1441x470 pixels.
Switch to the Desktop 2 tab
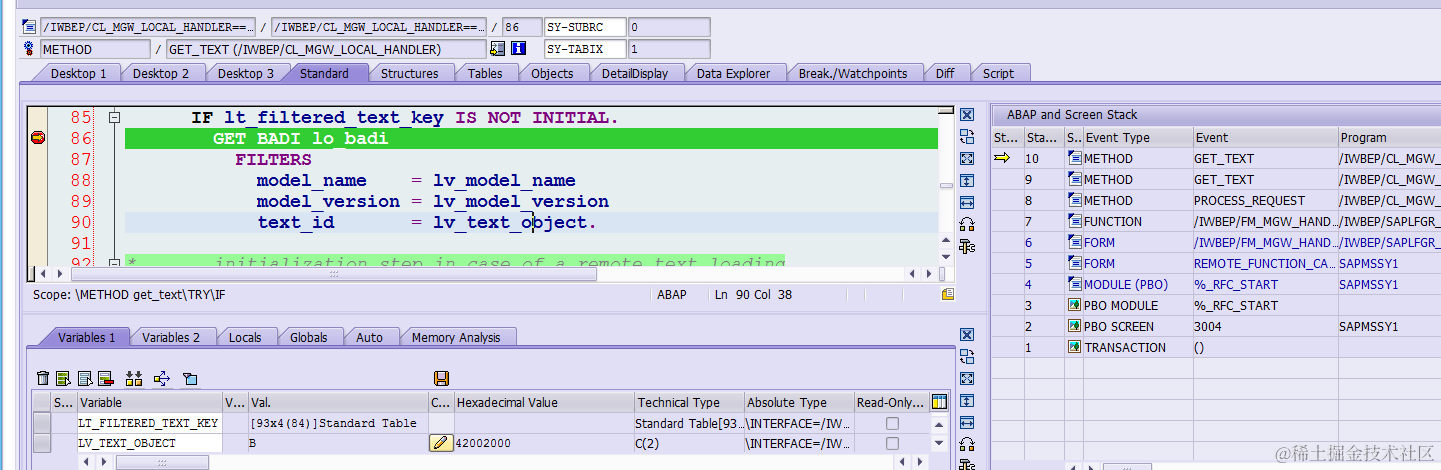[x=161, y=73]
